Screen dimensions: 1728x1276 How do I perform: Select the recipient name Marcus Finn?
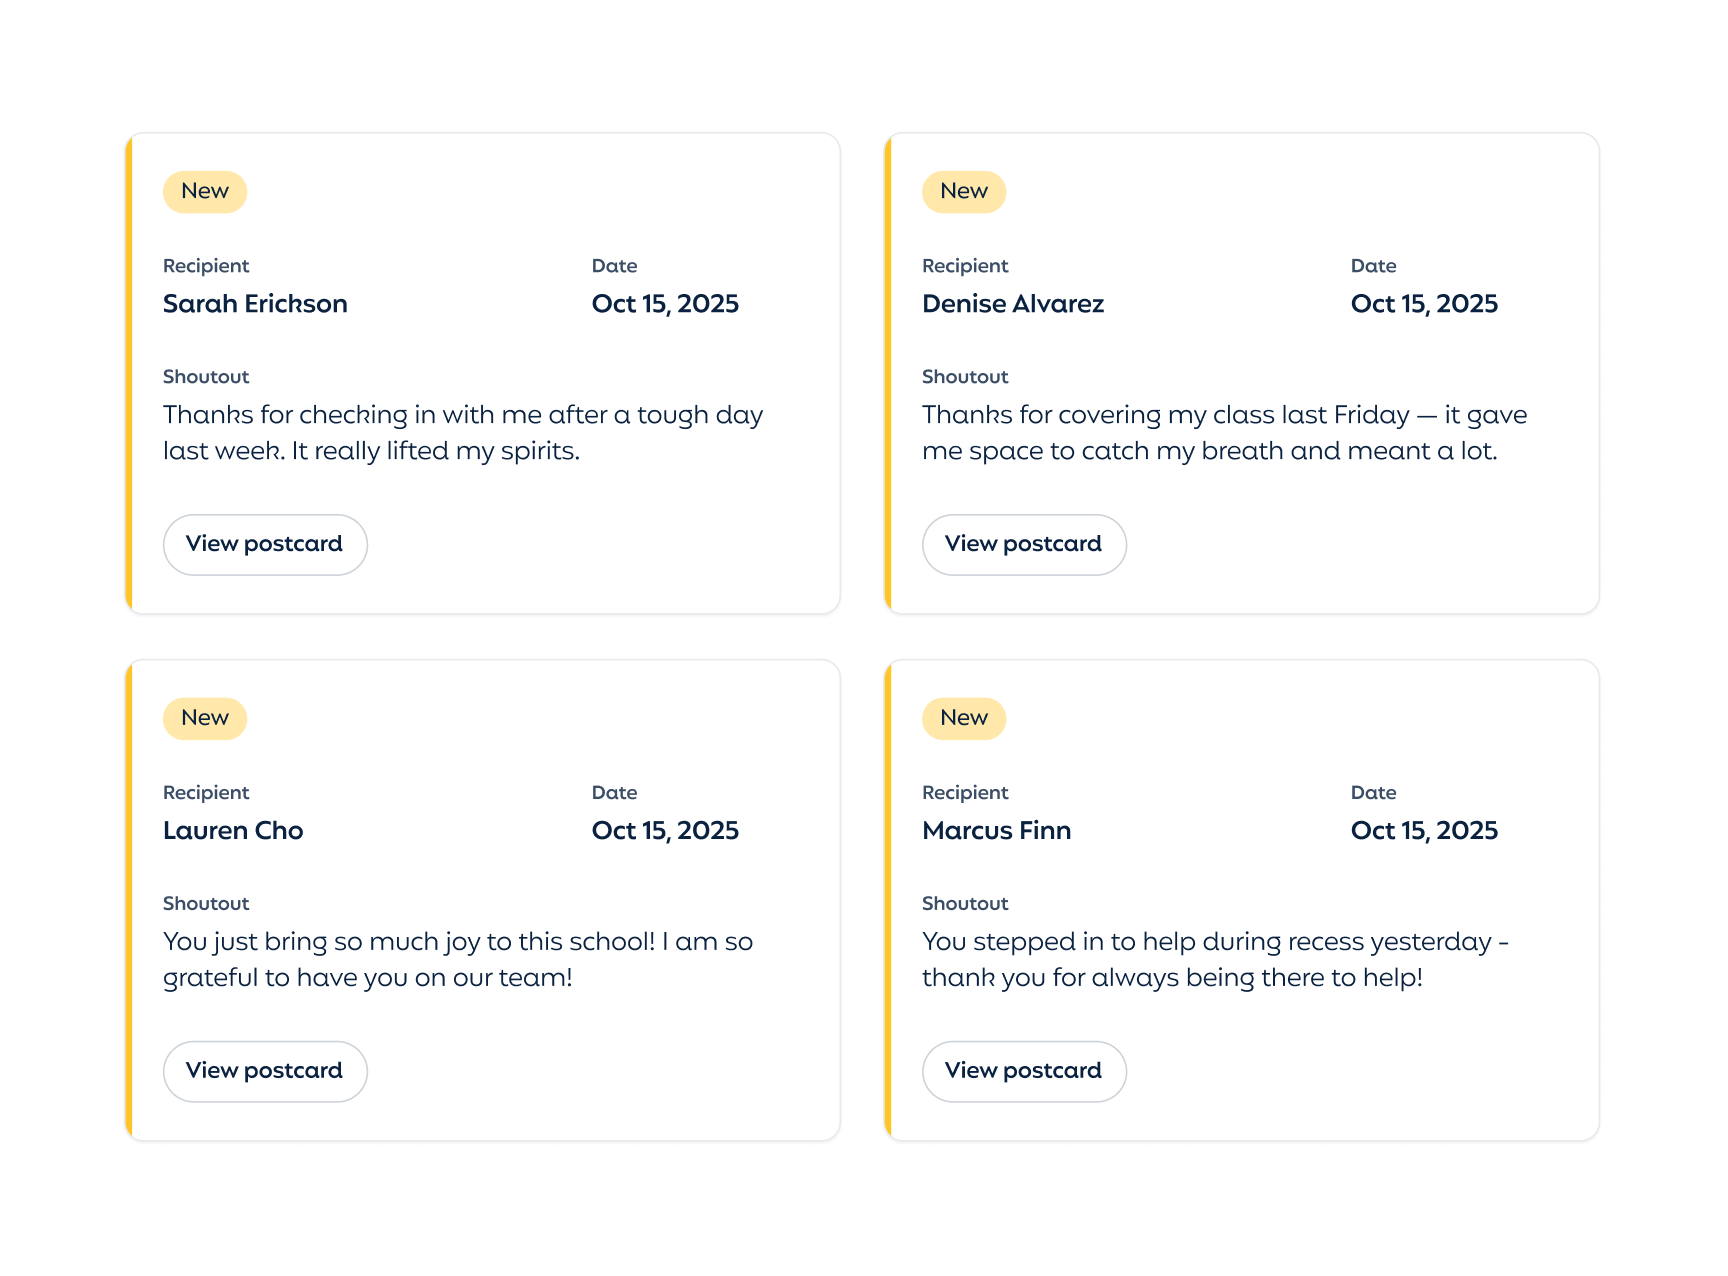point(996,831)
